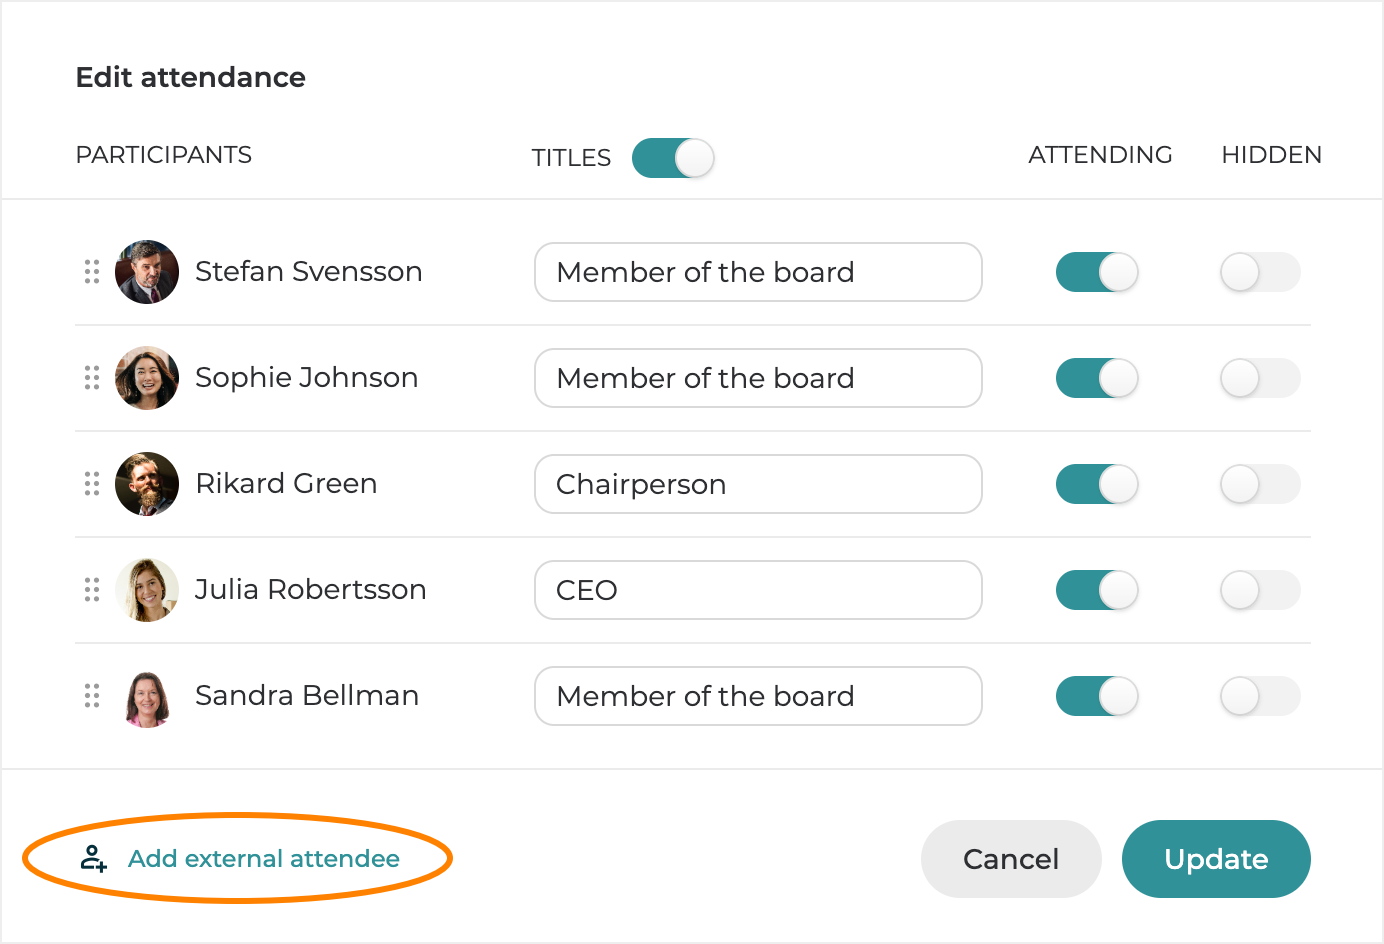The image size is (1384, 944).
Task: Turn off attending for Stefan Svensson
Action: [1097, 272]
